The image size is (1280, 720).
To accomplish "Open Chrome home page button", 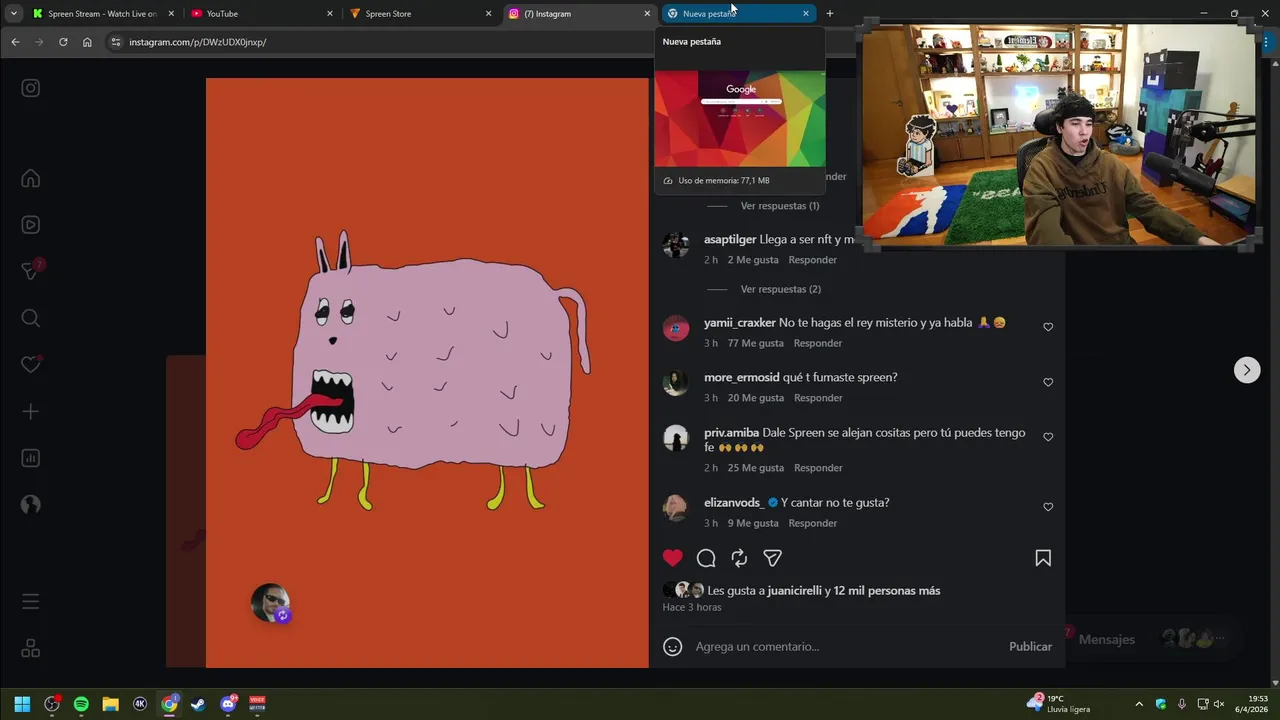I will pyautogui.click(x=87, y=42).
